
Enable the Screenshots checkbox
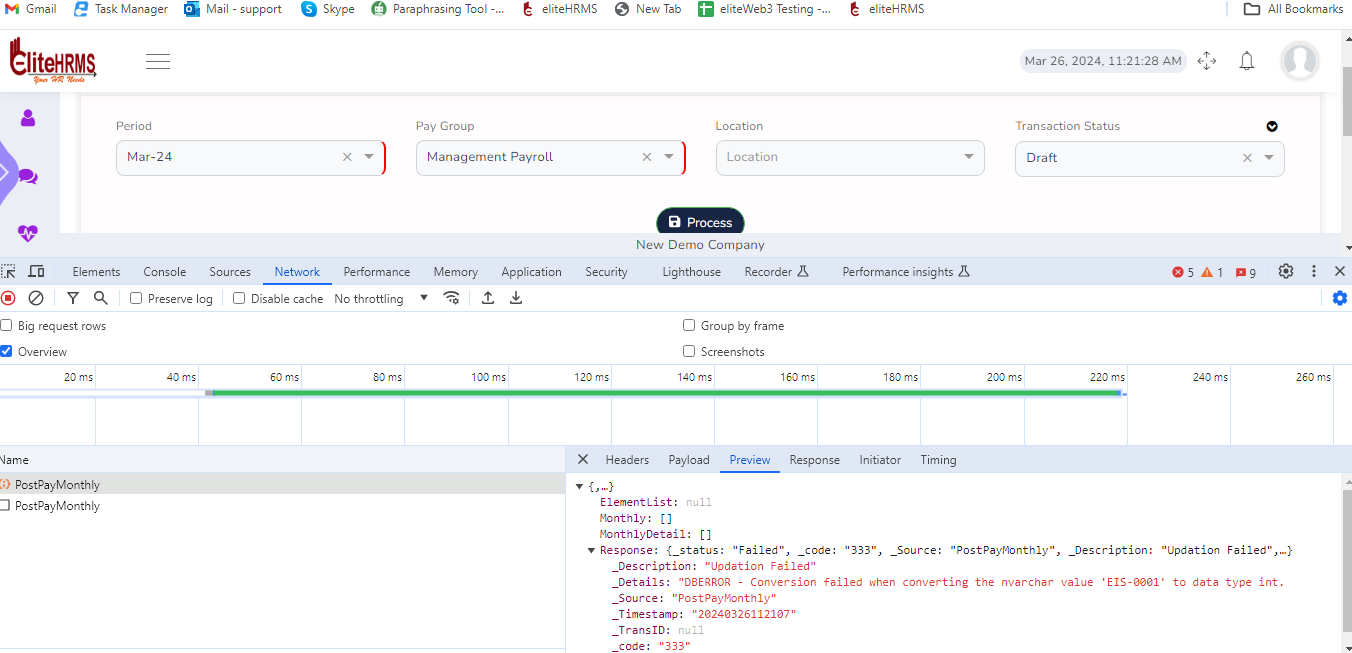click(x=689, y=351)
